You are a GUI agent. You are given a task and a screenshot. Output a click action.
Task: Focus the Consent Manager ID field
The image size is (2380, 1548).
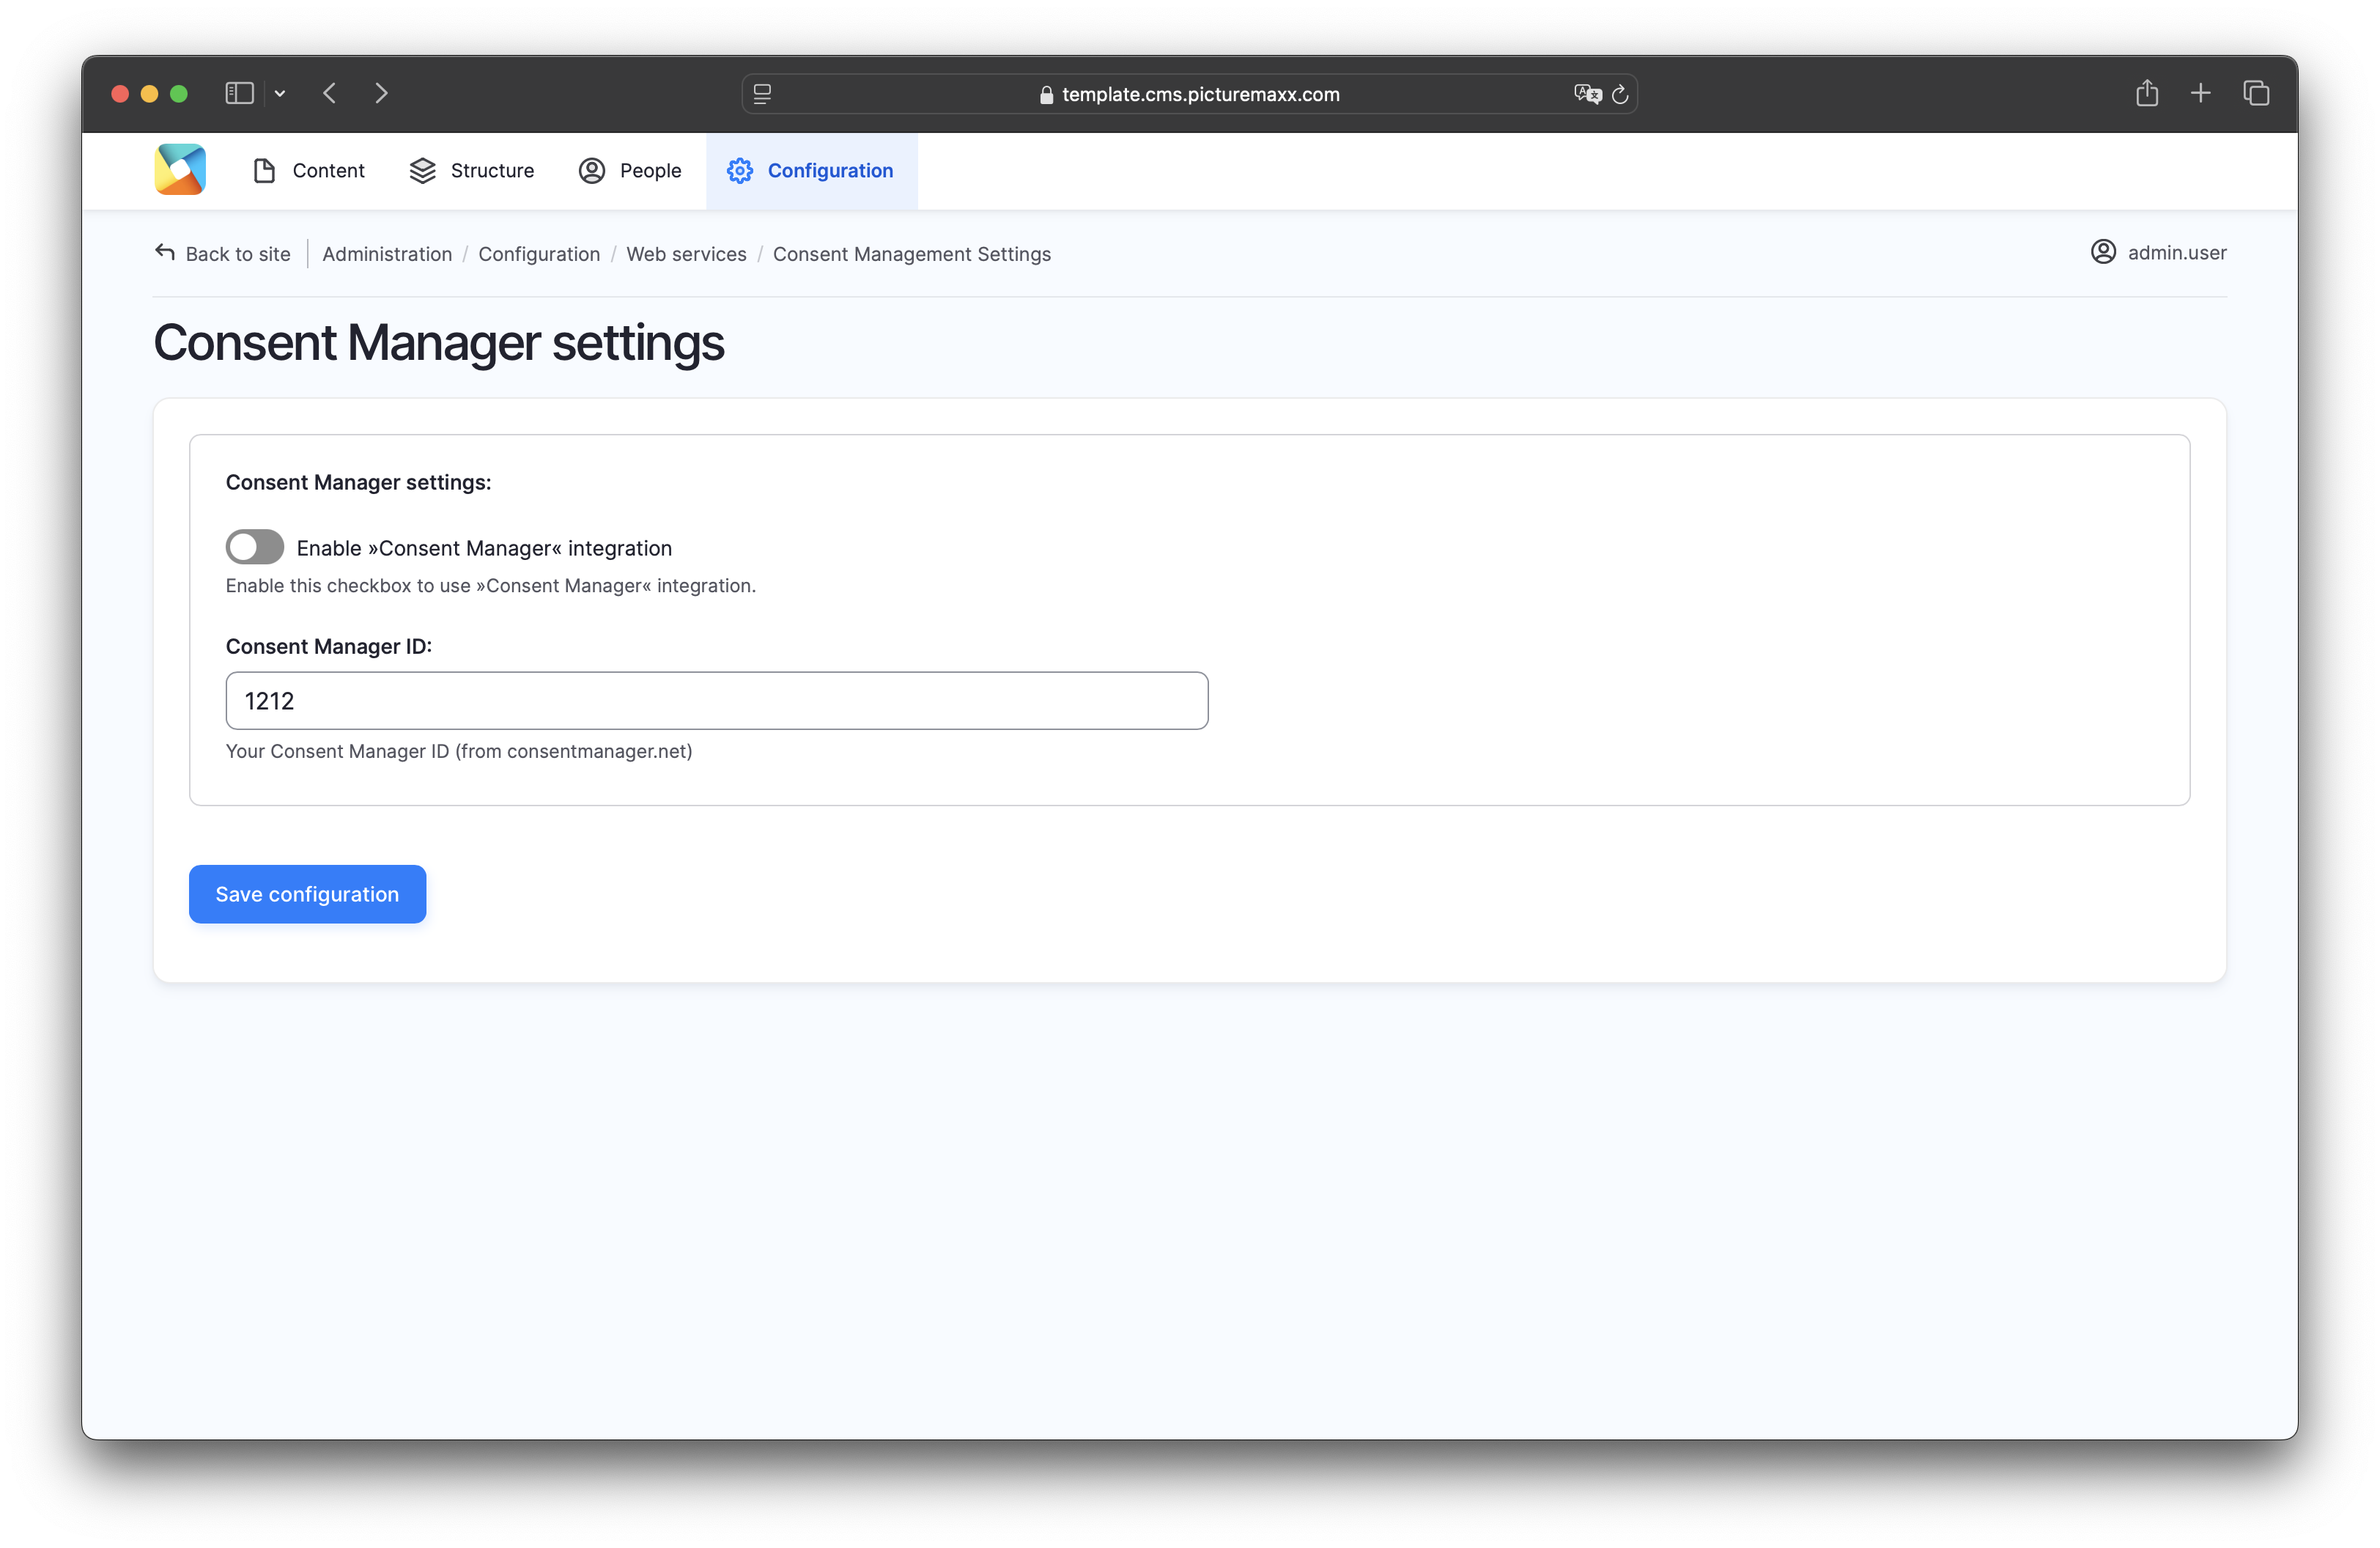pyautogui.click(x=717, y=700)
